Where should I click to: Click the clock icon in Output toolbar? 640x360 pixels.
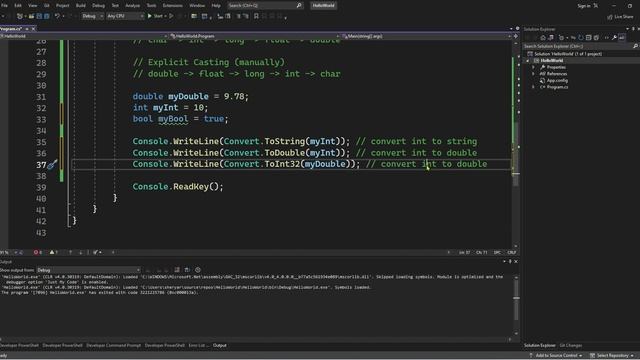pos(198,270)
